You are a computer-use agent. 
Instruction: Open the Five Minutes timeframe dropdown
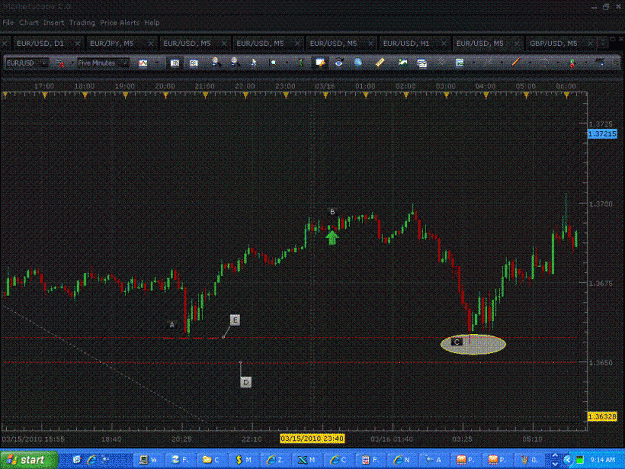[125, 63]
